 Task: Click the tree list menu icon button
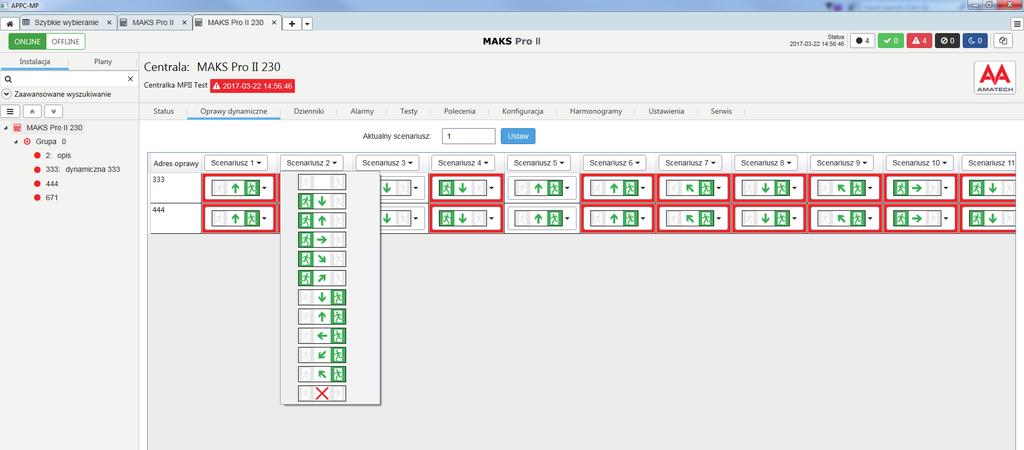point(11,111)
